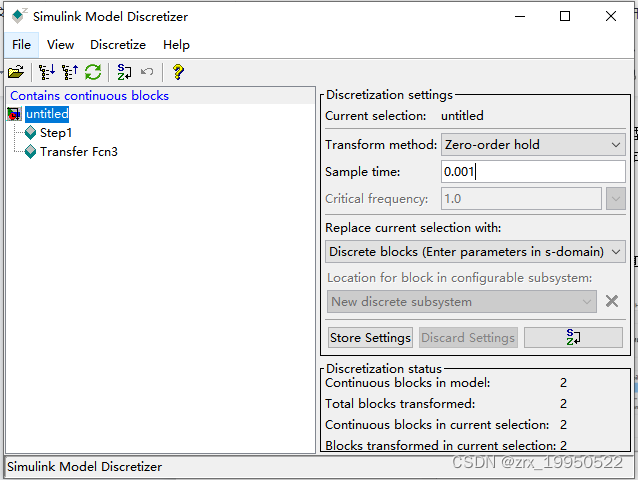Open the View menu

(60, 45)
